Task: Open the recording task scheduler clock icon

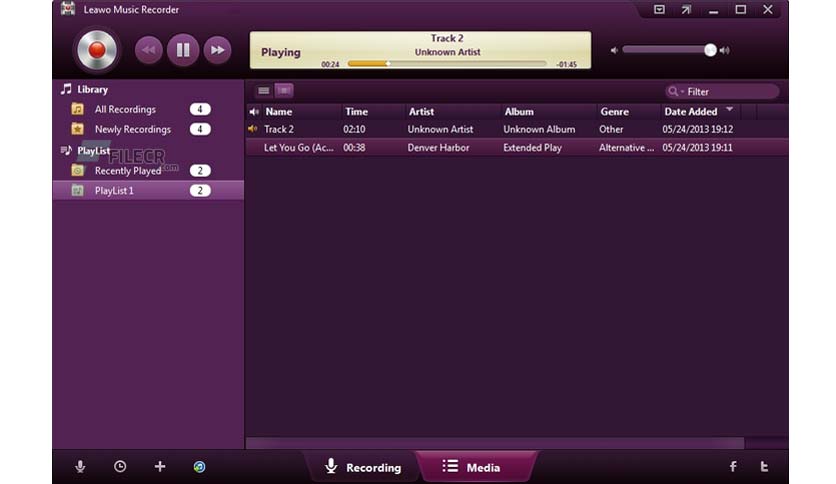Action: click(120, 467)
